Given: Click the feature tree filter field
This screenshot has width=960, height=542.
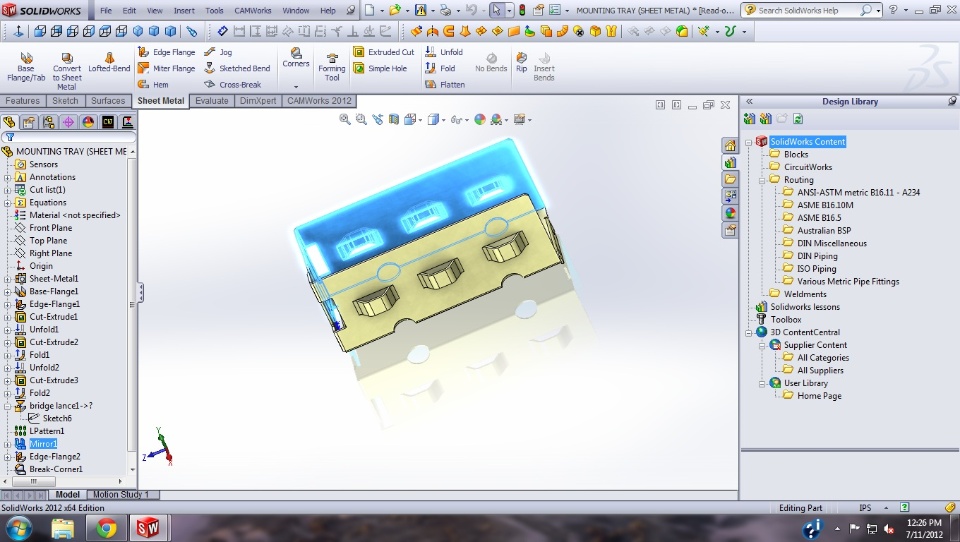Looking at the screenshot, I should [69, 137].
